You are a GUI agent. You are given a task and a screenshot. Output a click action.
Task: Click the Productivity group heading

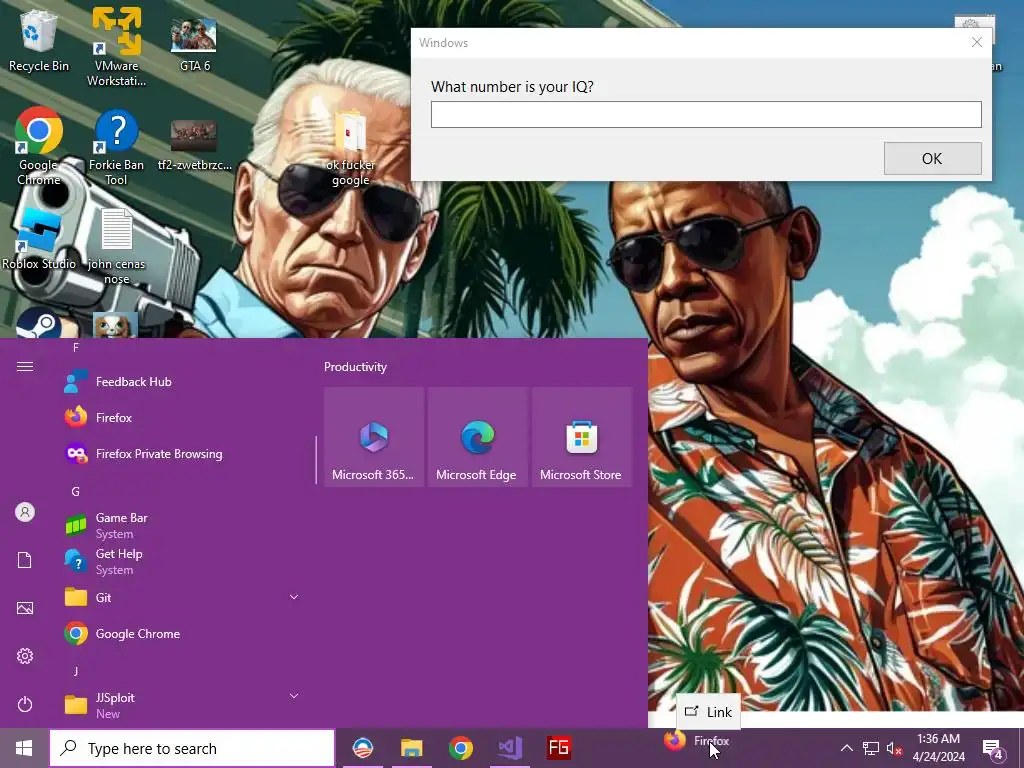coord(355,367)
